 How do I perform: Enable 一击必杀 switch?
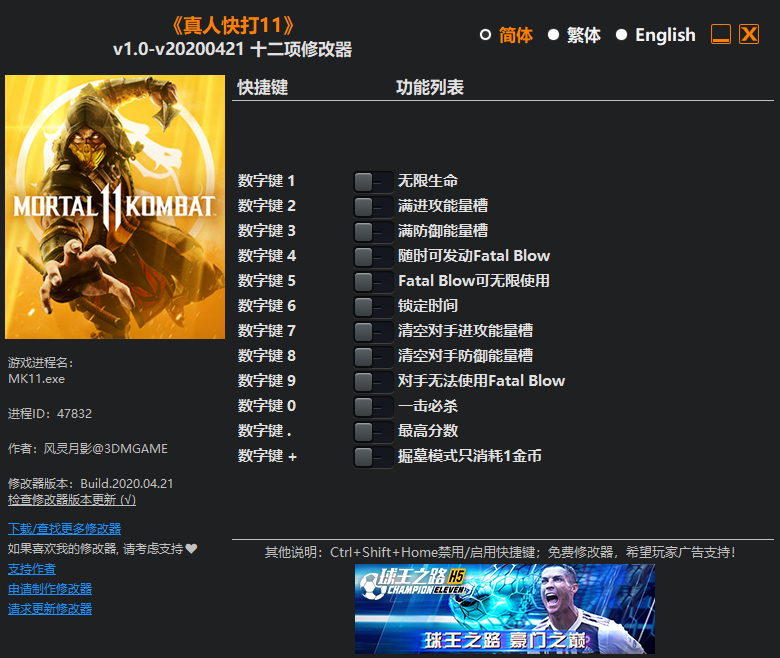click(x=373, y=406)
